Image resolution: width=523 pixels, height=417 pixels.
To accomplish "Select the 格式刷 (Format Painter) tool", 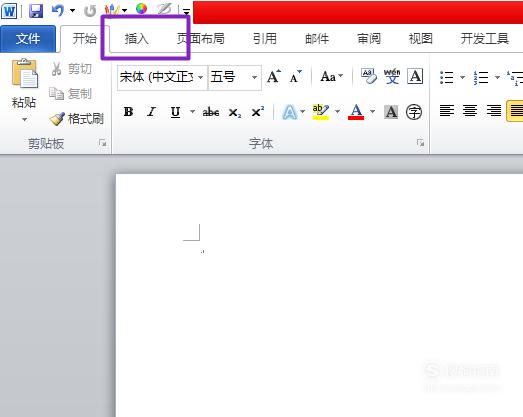I will (76, 118).
